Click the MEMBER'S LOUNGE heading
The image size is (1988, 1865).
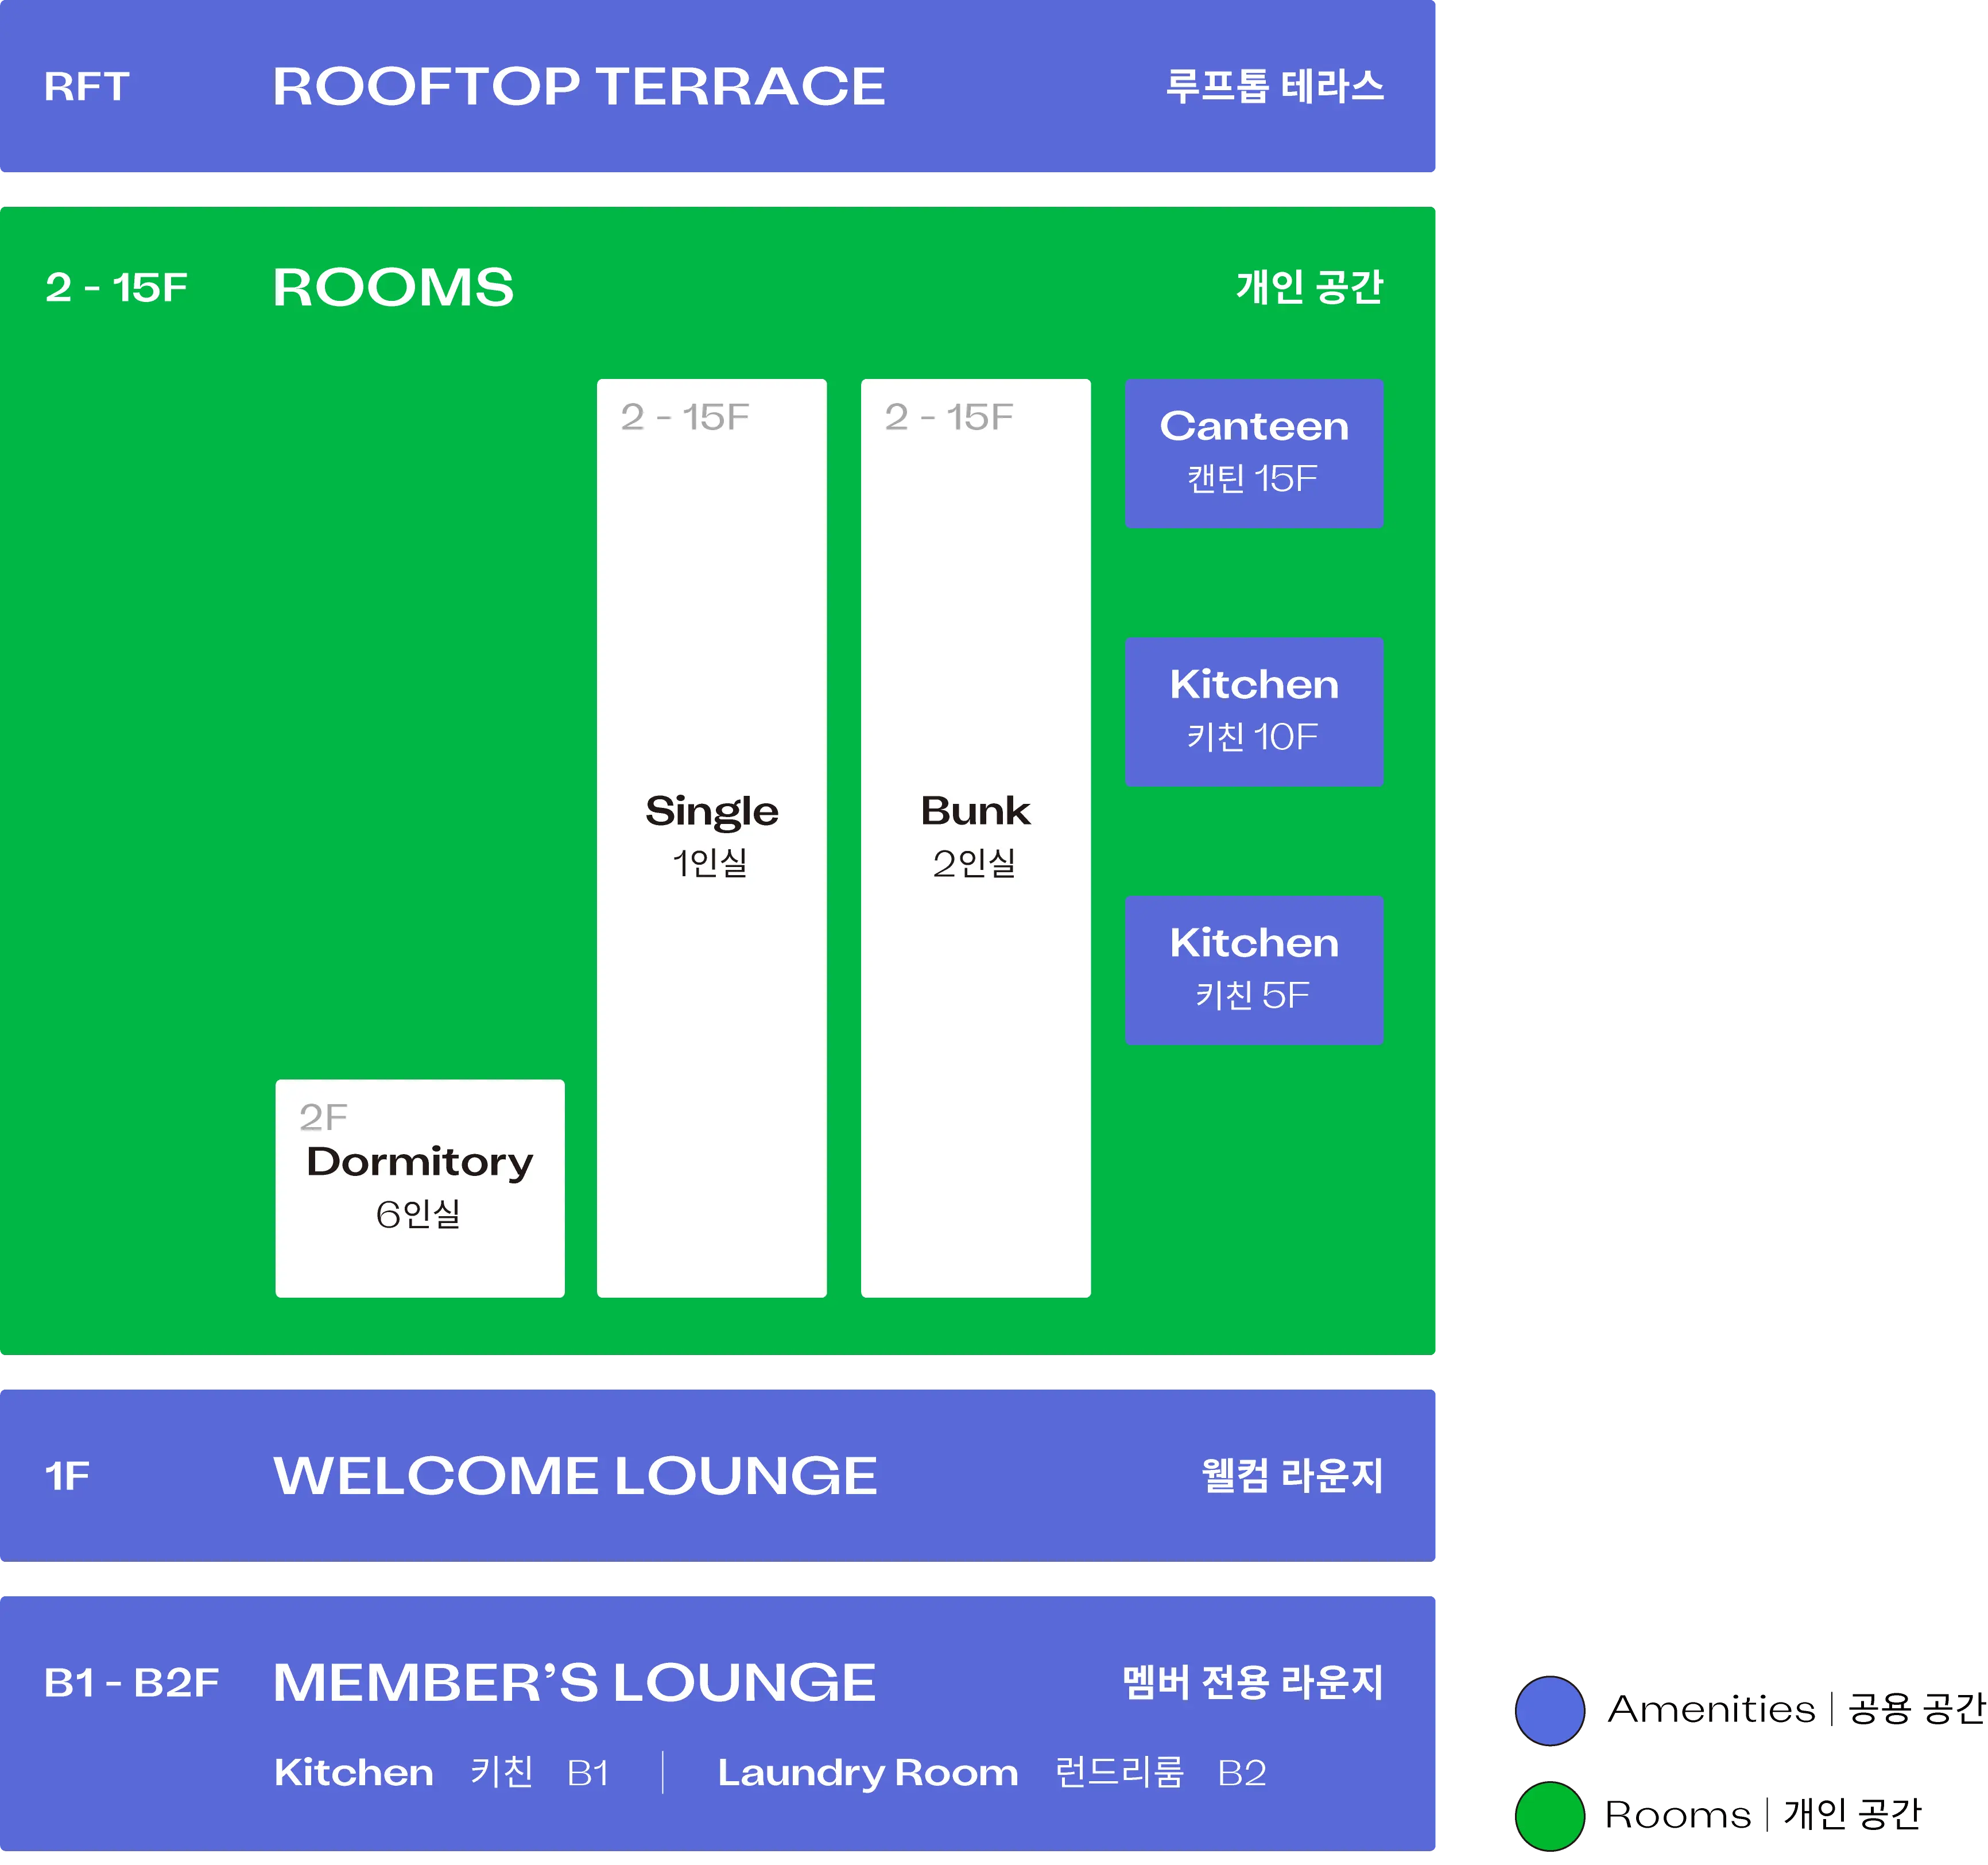coord(574,1682)
